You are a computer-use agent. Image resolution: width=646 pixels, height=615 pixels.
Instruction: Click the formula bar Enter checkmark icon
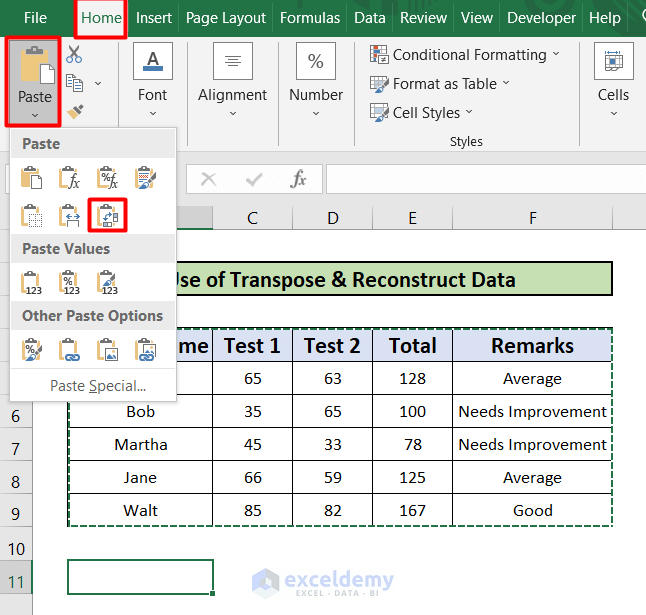254,179
